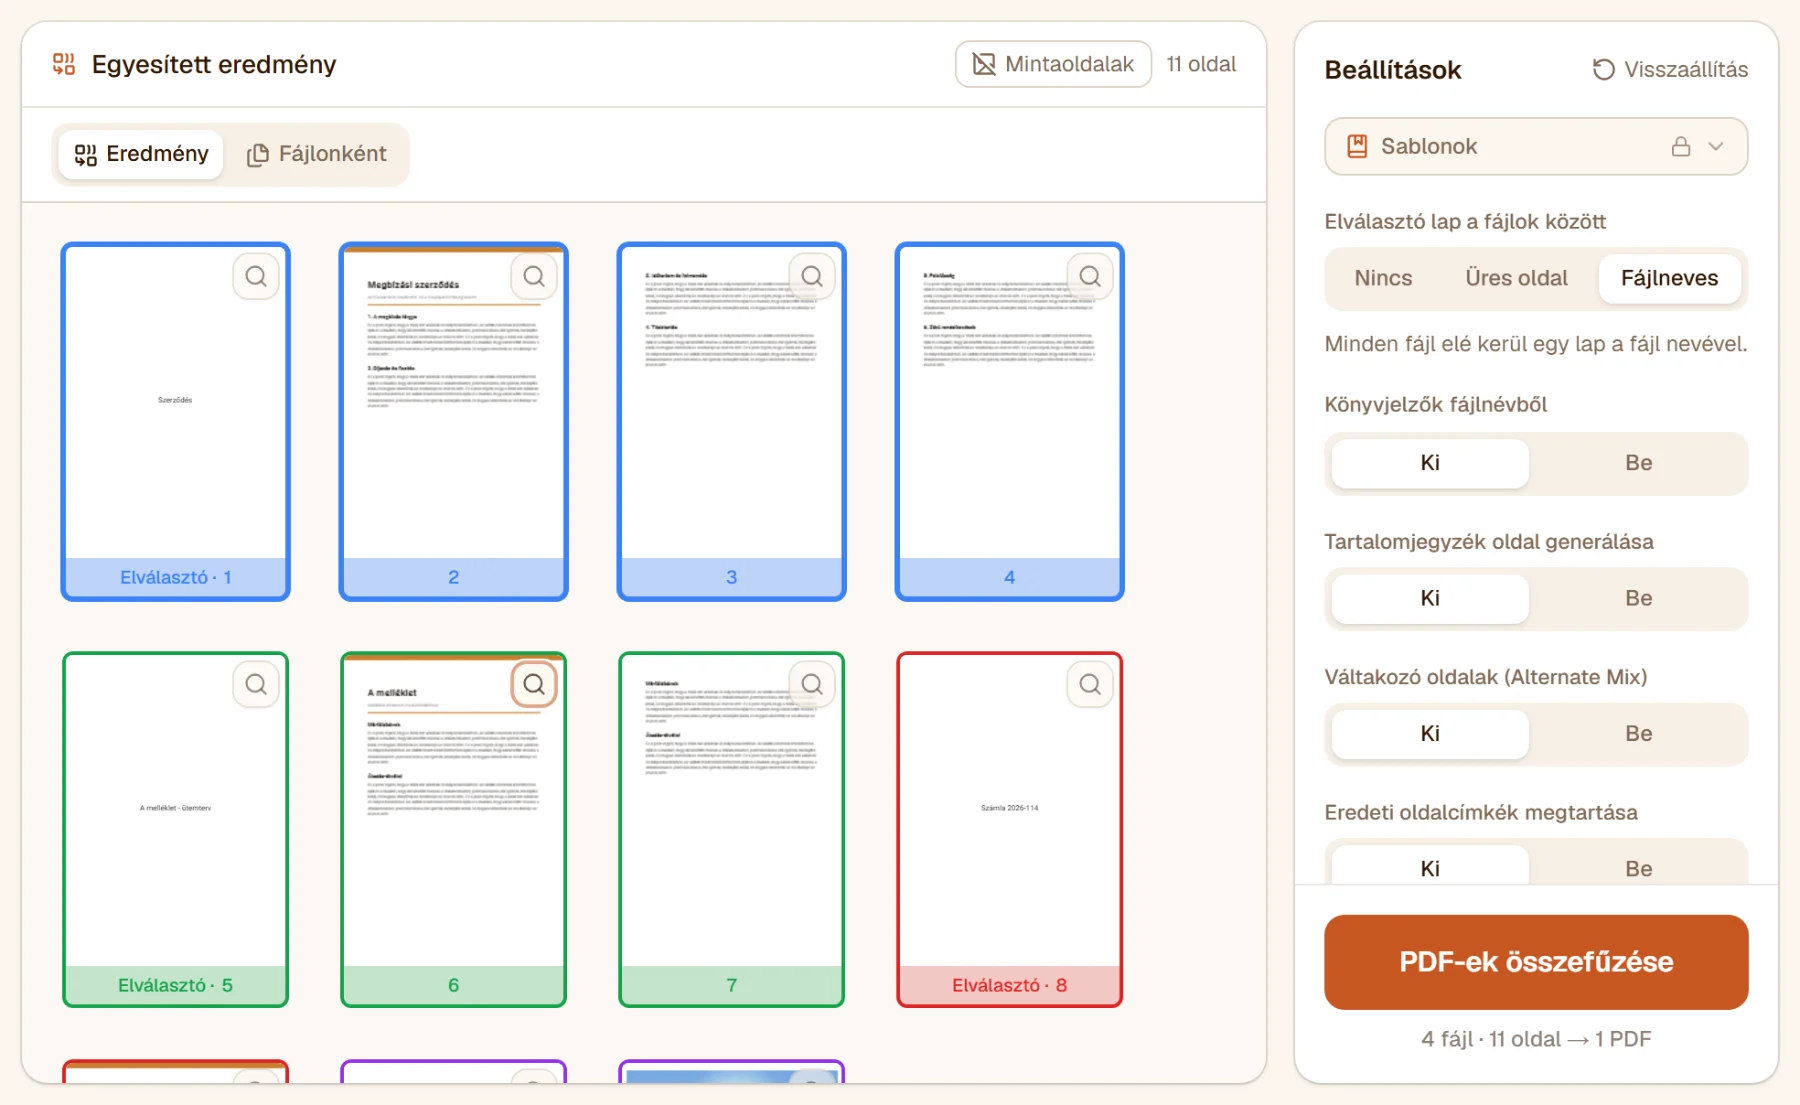Select the Eredmény tab
Image resolution: width=1800 pixels, height=1105 pixels.
[x=141, y=154]
